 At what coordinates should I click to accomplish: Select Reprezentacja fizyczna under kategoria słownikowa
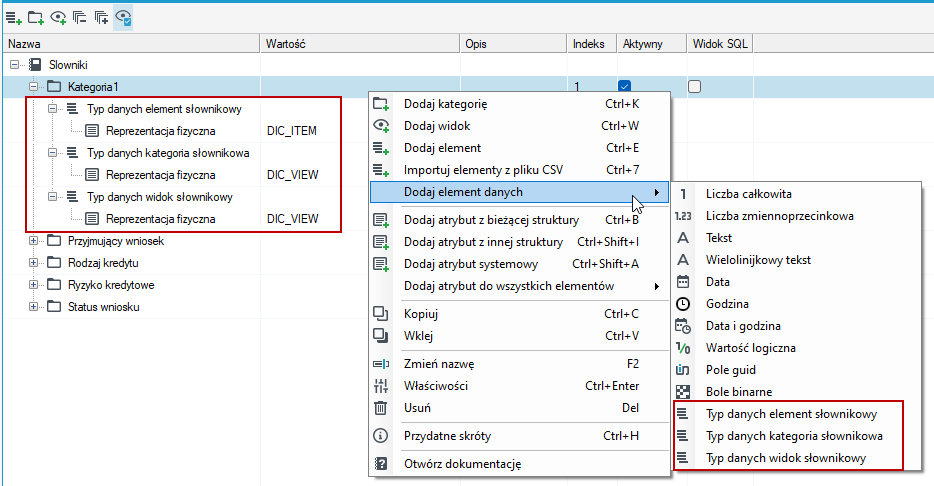[161, 175]
